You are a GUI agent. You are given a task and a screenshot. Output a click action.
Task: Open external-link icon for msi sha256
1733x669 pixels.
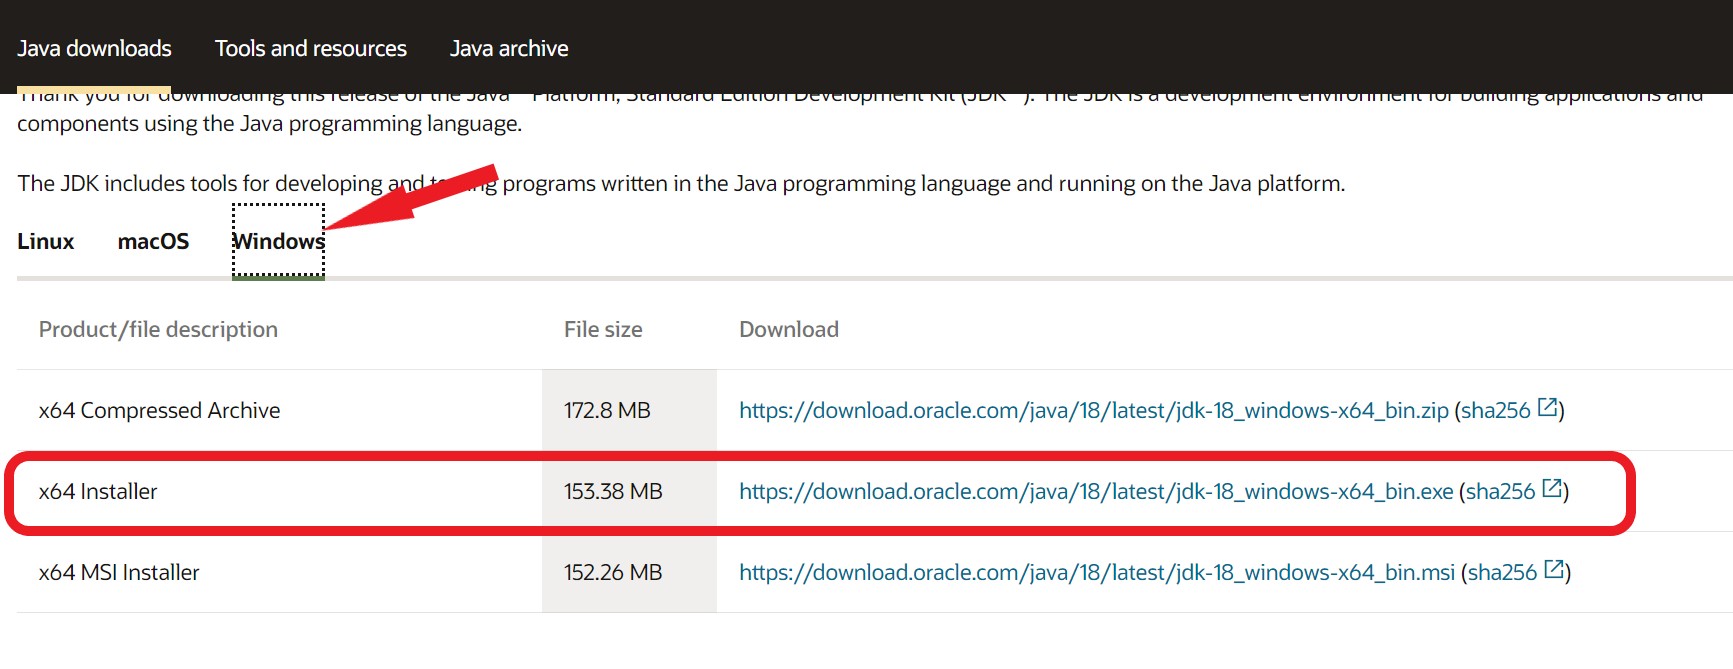(x=1554, y=570)
